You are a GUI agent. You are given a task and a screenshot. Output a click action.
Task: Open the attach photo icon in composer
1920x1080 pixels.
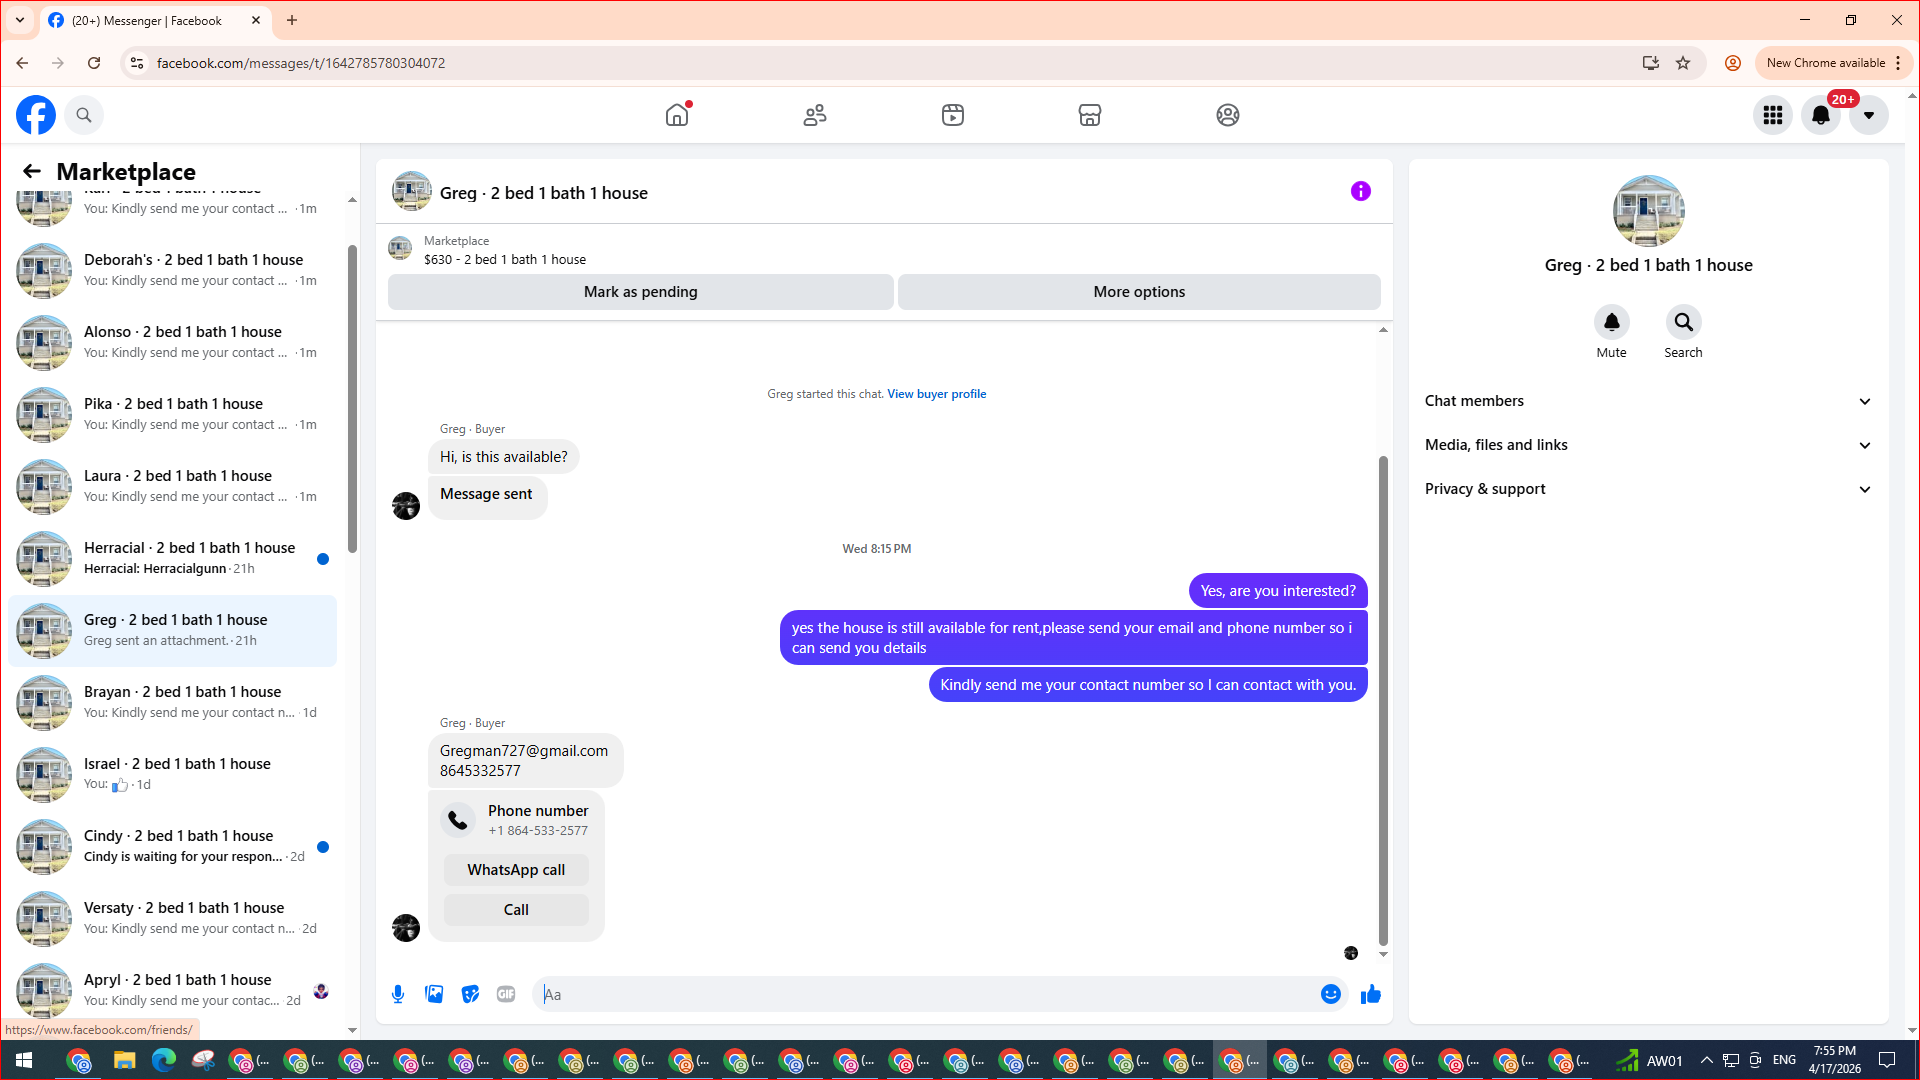(x=434, y=994)
